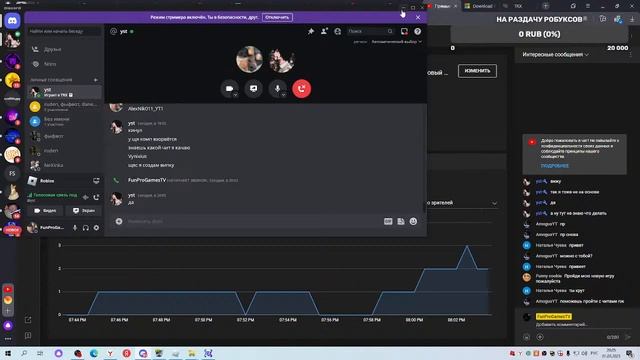Click the Discord conversation search field in the sidebar
Image resolution: width=640 pixels, height=360 pixels.
(x=64, y=31)
